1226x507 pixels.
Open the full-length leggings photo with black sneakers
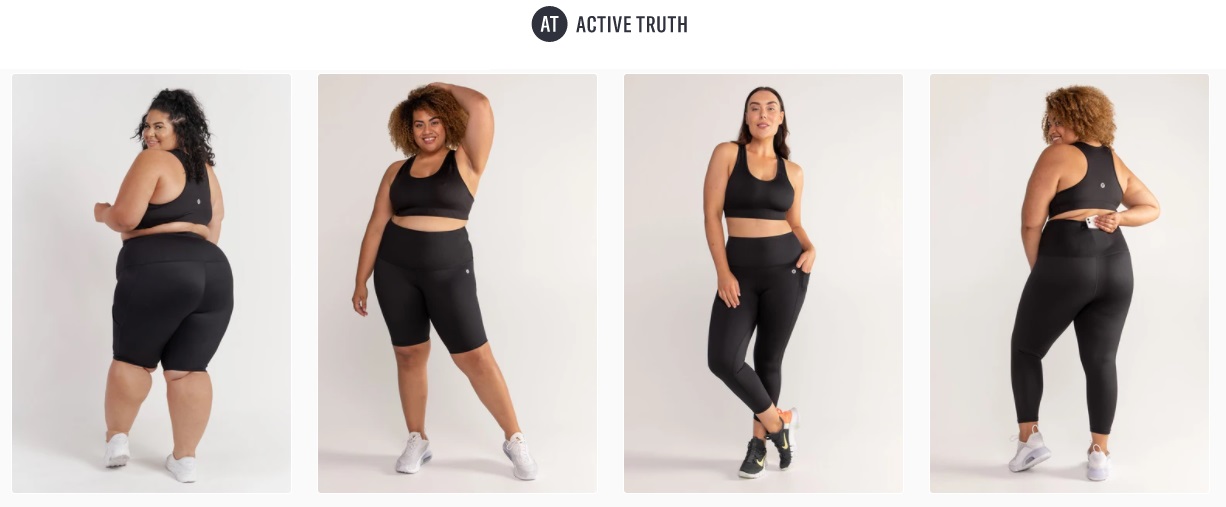(x=763, y=283)
